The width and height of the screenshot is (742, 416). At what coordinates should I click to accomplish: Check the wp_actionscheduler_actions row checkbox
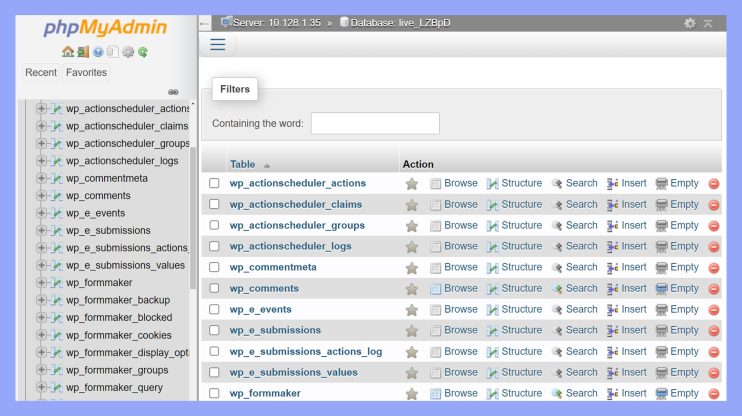(214, 183)
